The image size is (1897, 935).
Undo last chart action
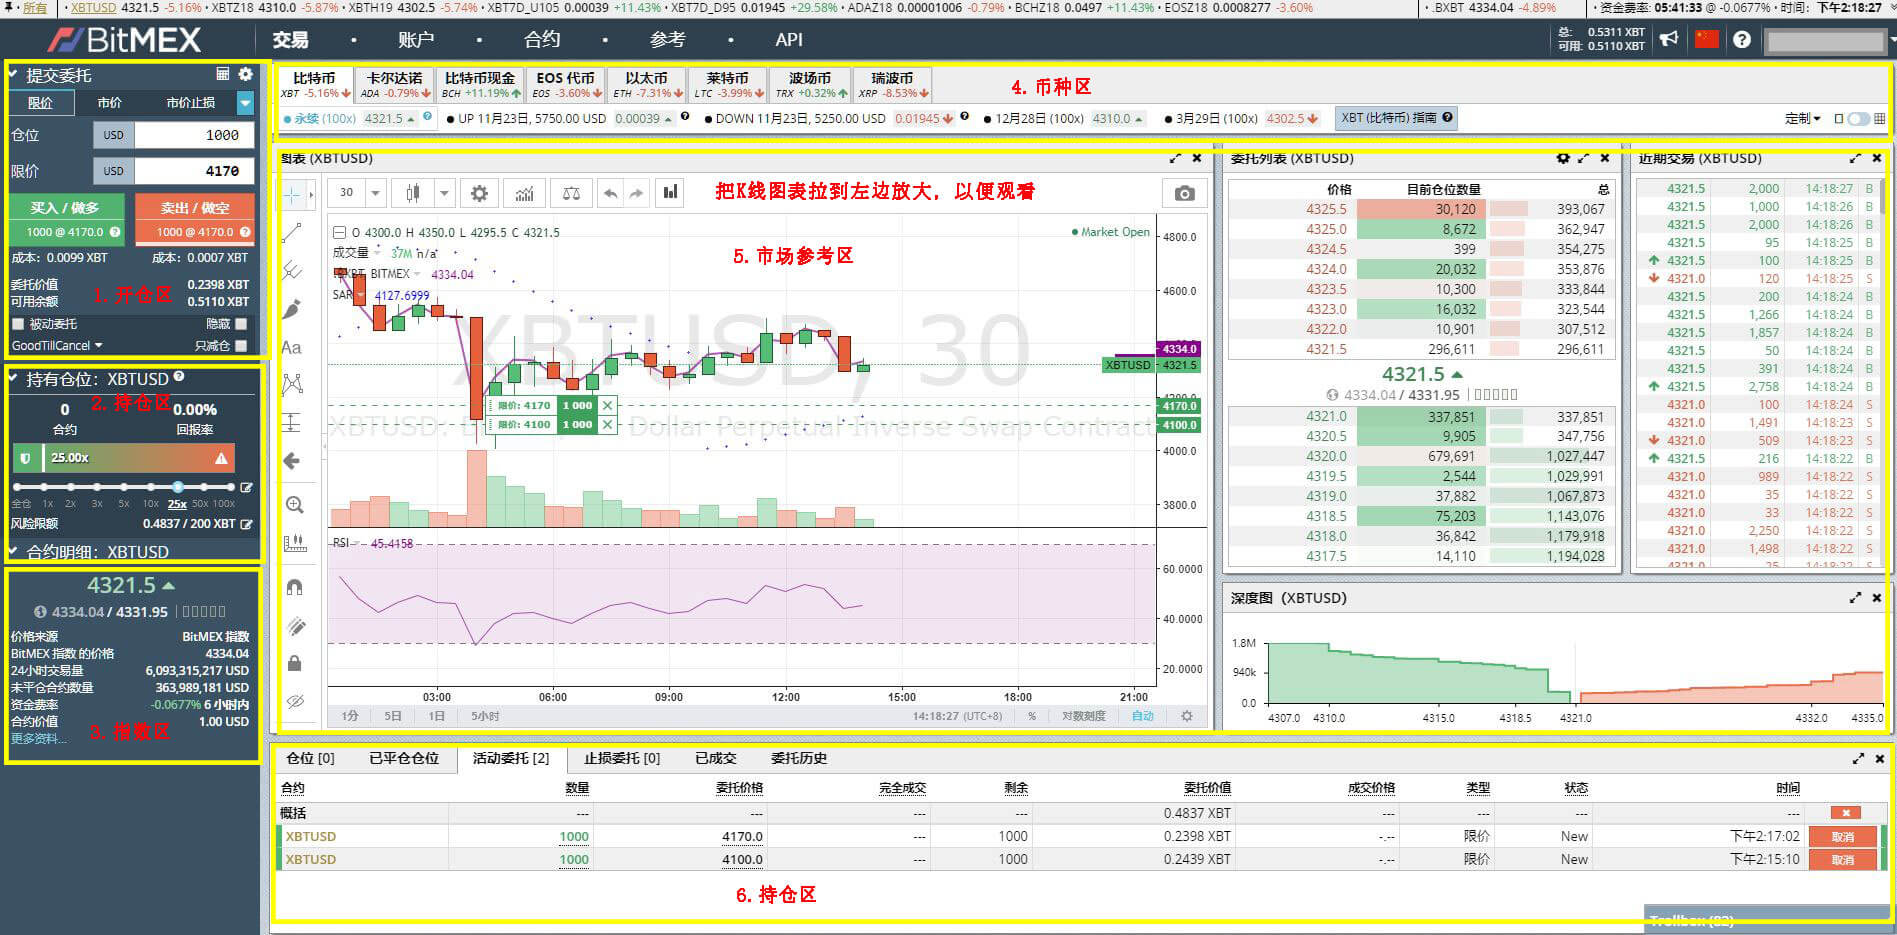coord(611,193)
